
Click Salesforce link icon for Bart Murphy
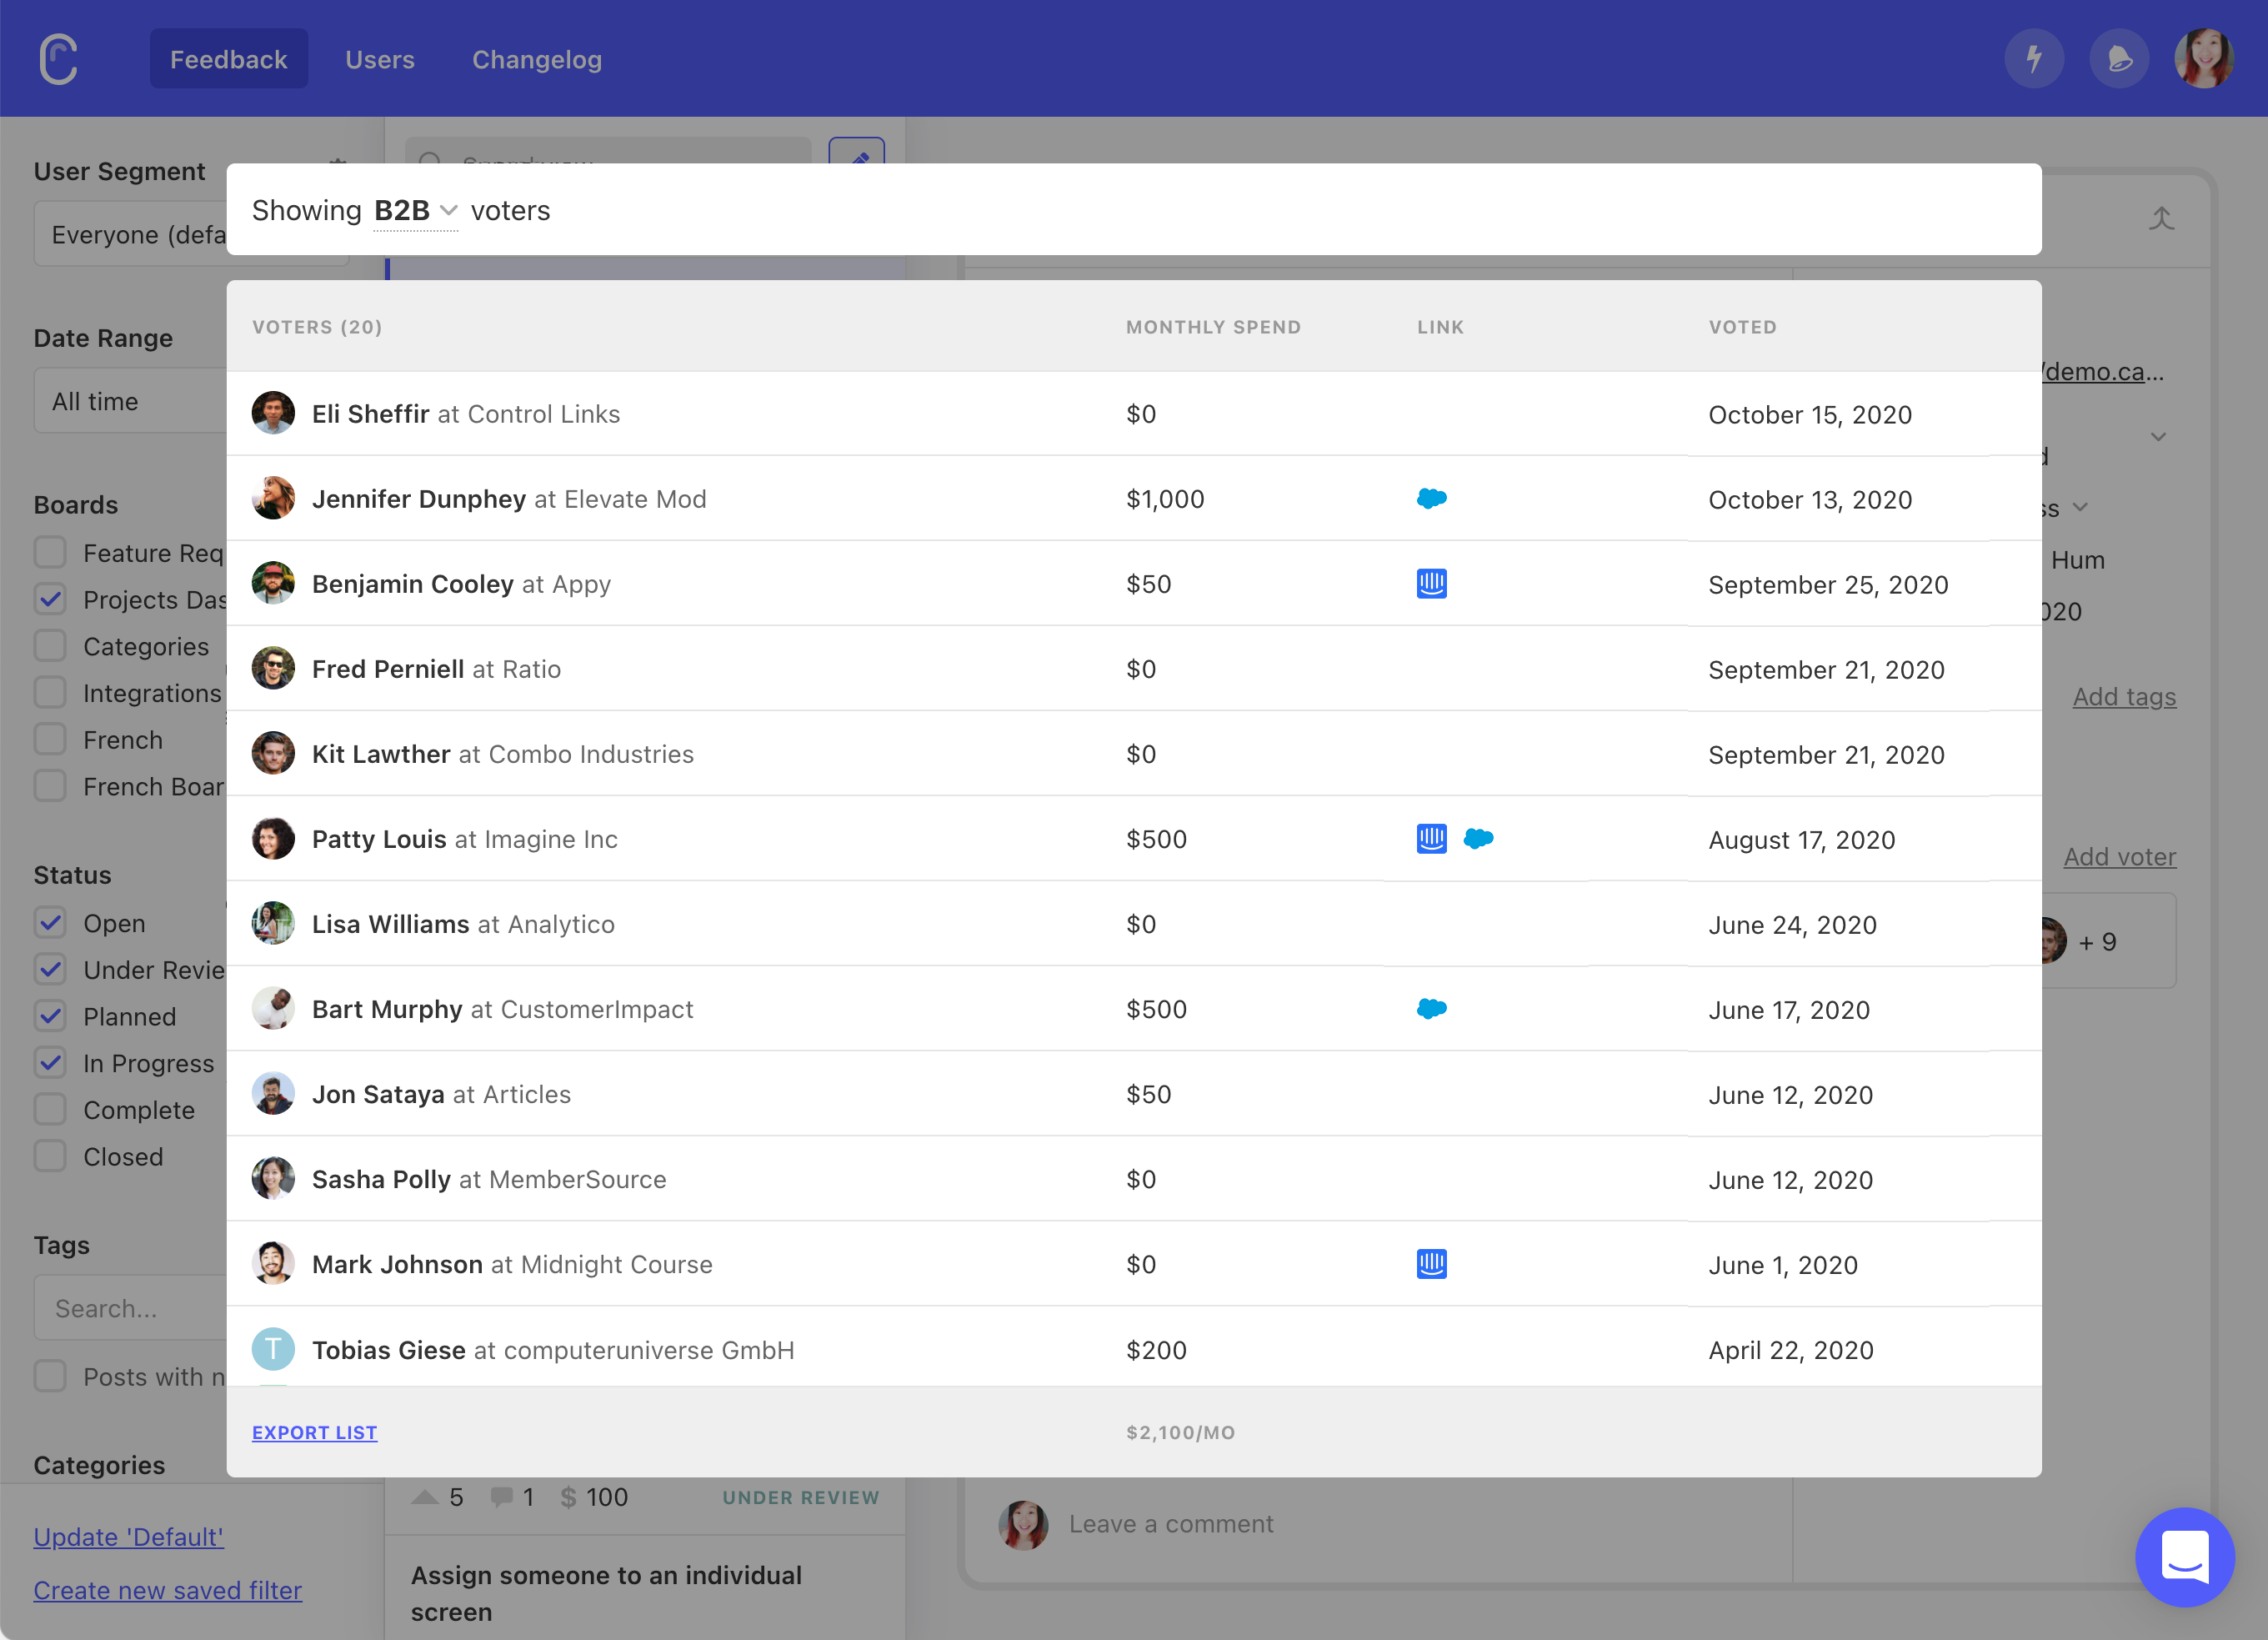pos(1432,1008)
